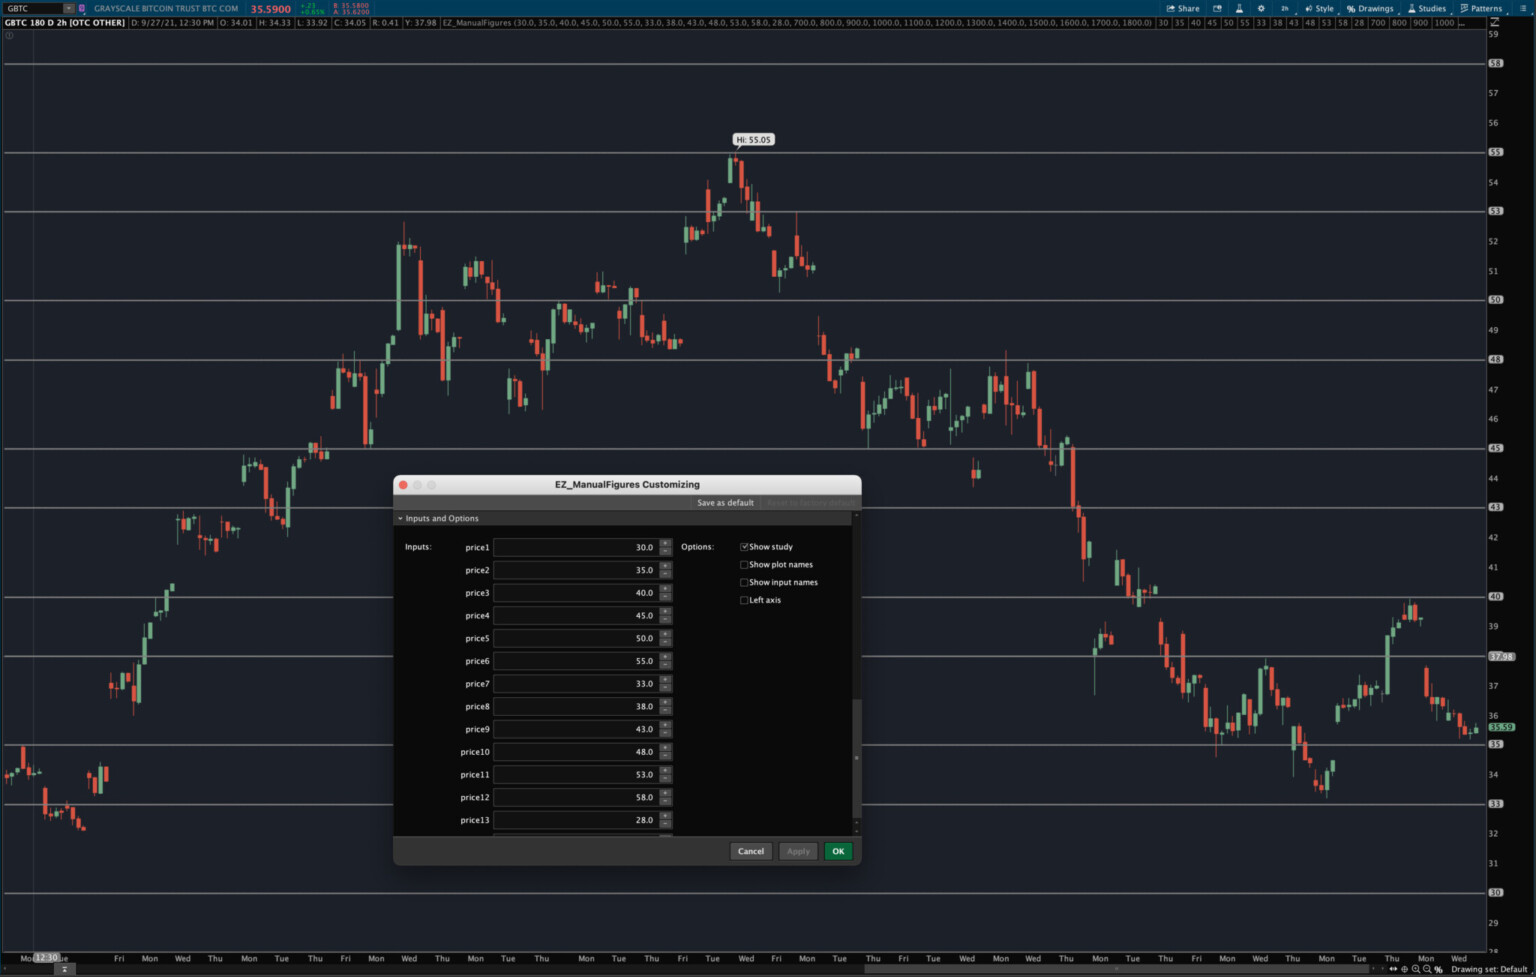This screenshot has width=1536, height=977.
Task: Uncheck the Show study checkbox
Action: pyautogui.click(x=745, y=546)
